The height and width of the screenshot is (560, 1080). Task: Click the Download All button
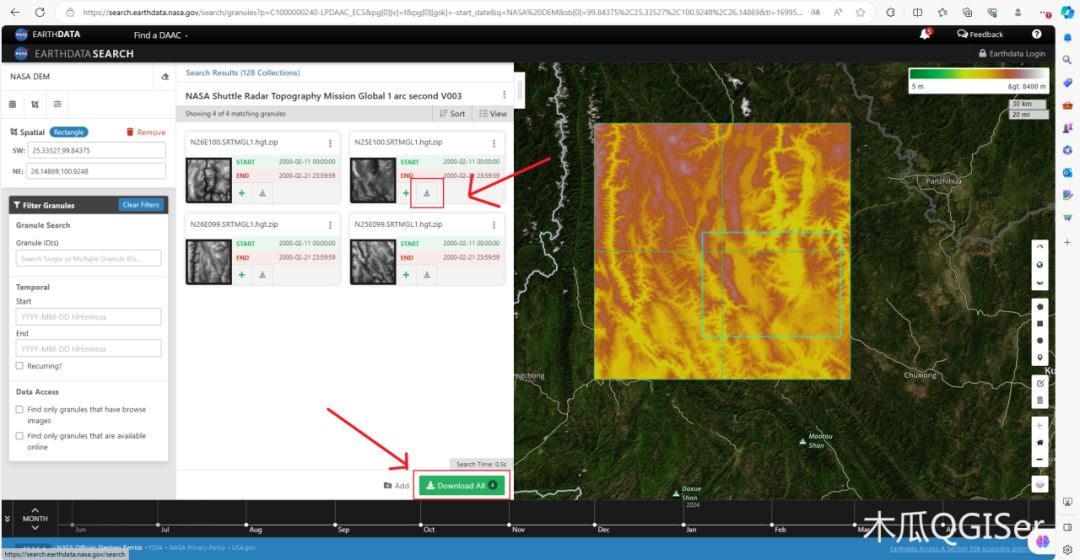click(x=461, y=486)
